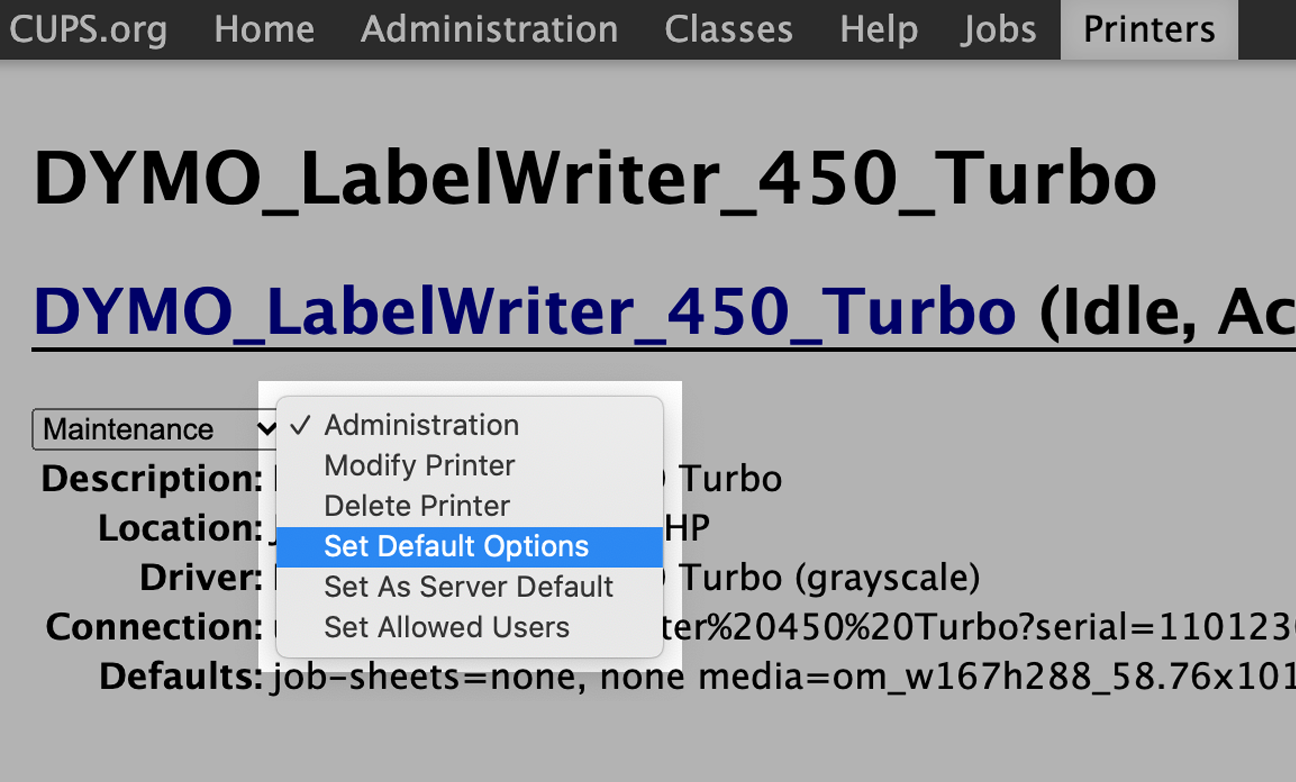This screenshot has width=1296, height=782.
Task: Expand the Maintenance dropdown
Action: click(x=155, y=429)
